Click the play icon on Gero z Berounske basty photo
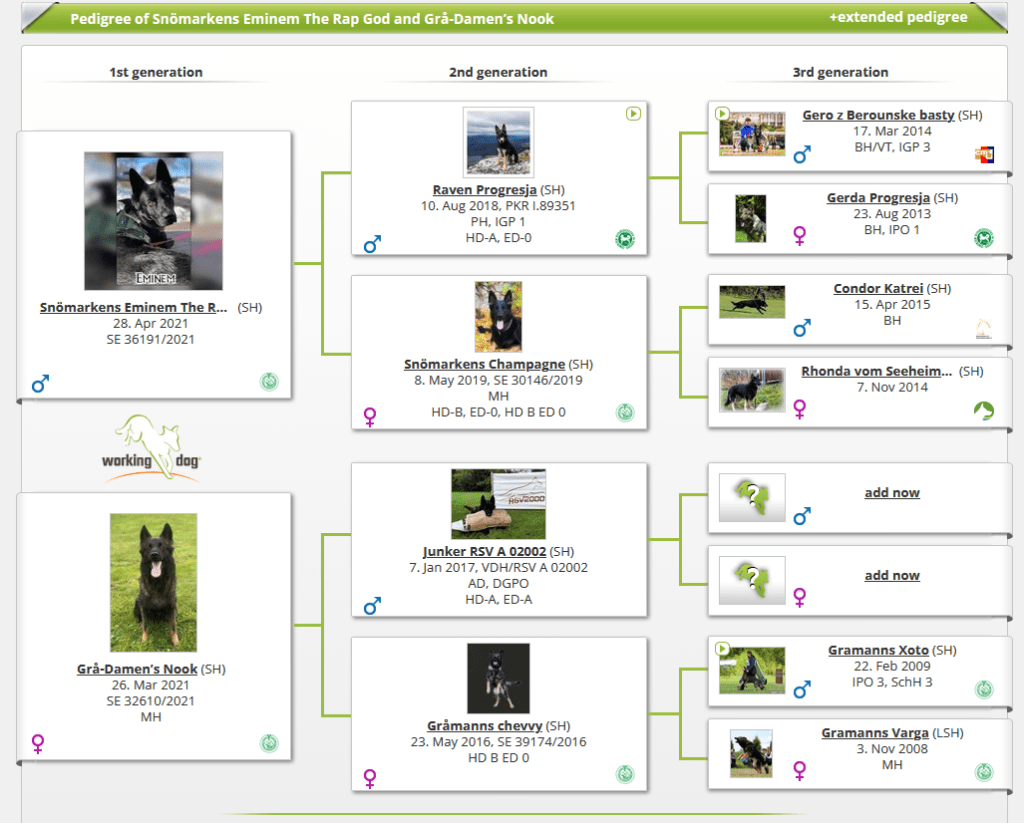 [x=723, y=114]
